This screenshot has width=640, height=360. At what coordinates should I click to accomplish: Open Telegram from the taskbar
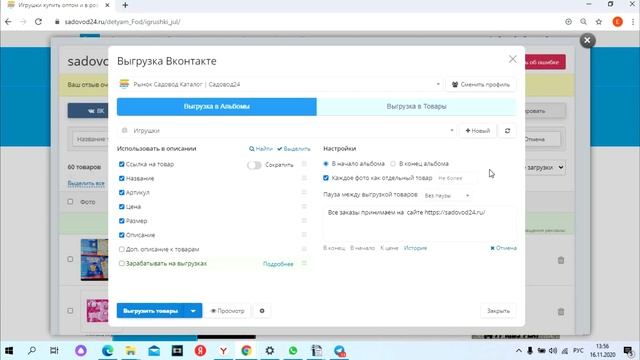pos(340,351)
